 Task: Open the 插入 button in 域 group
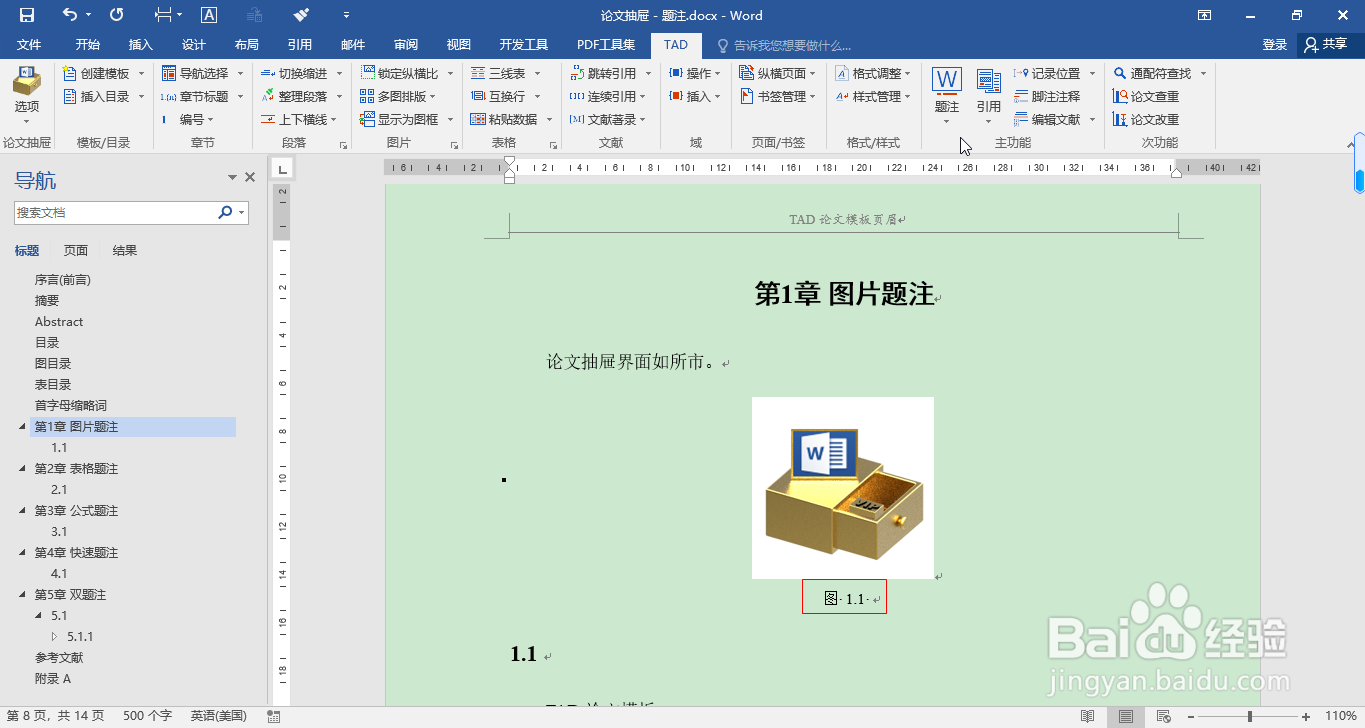pyautogui.click(x=695, y=97)
